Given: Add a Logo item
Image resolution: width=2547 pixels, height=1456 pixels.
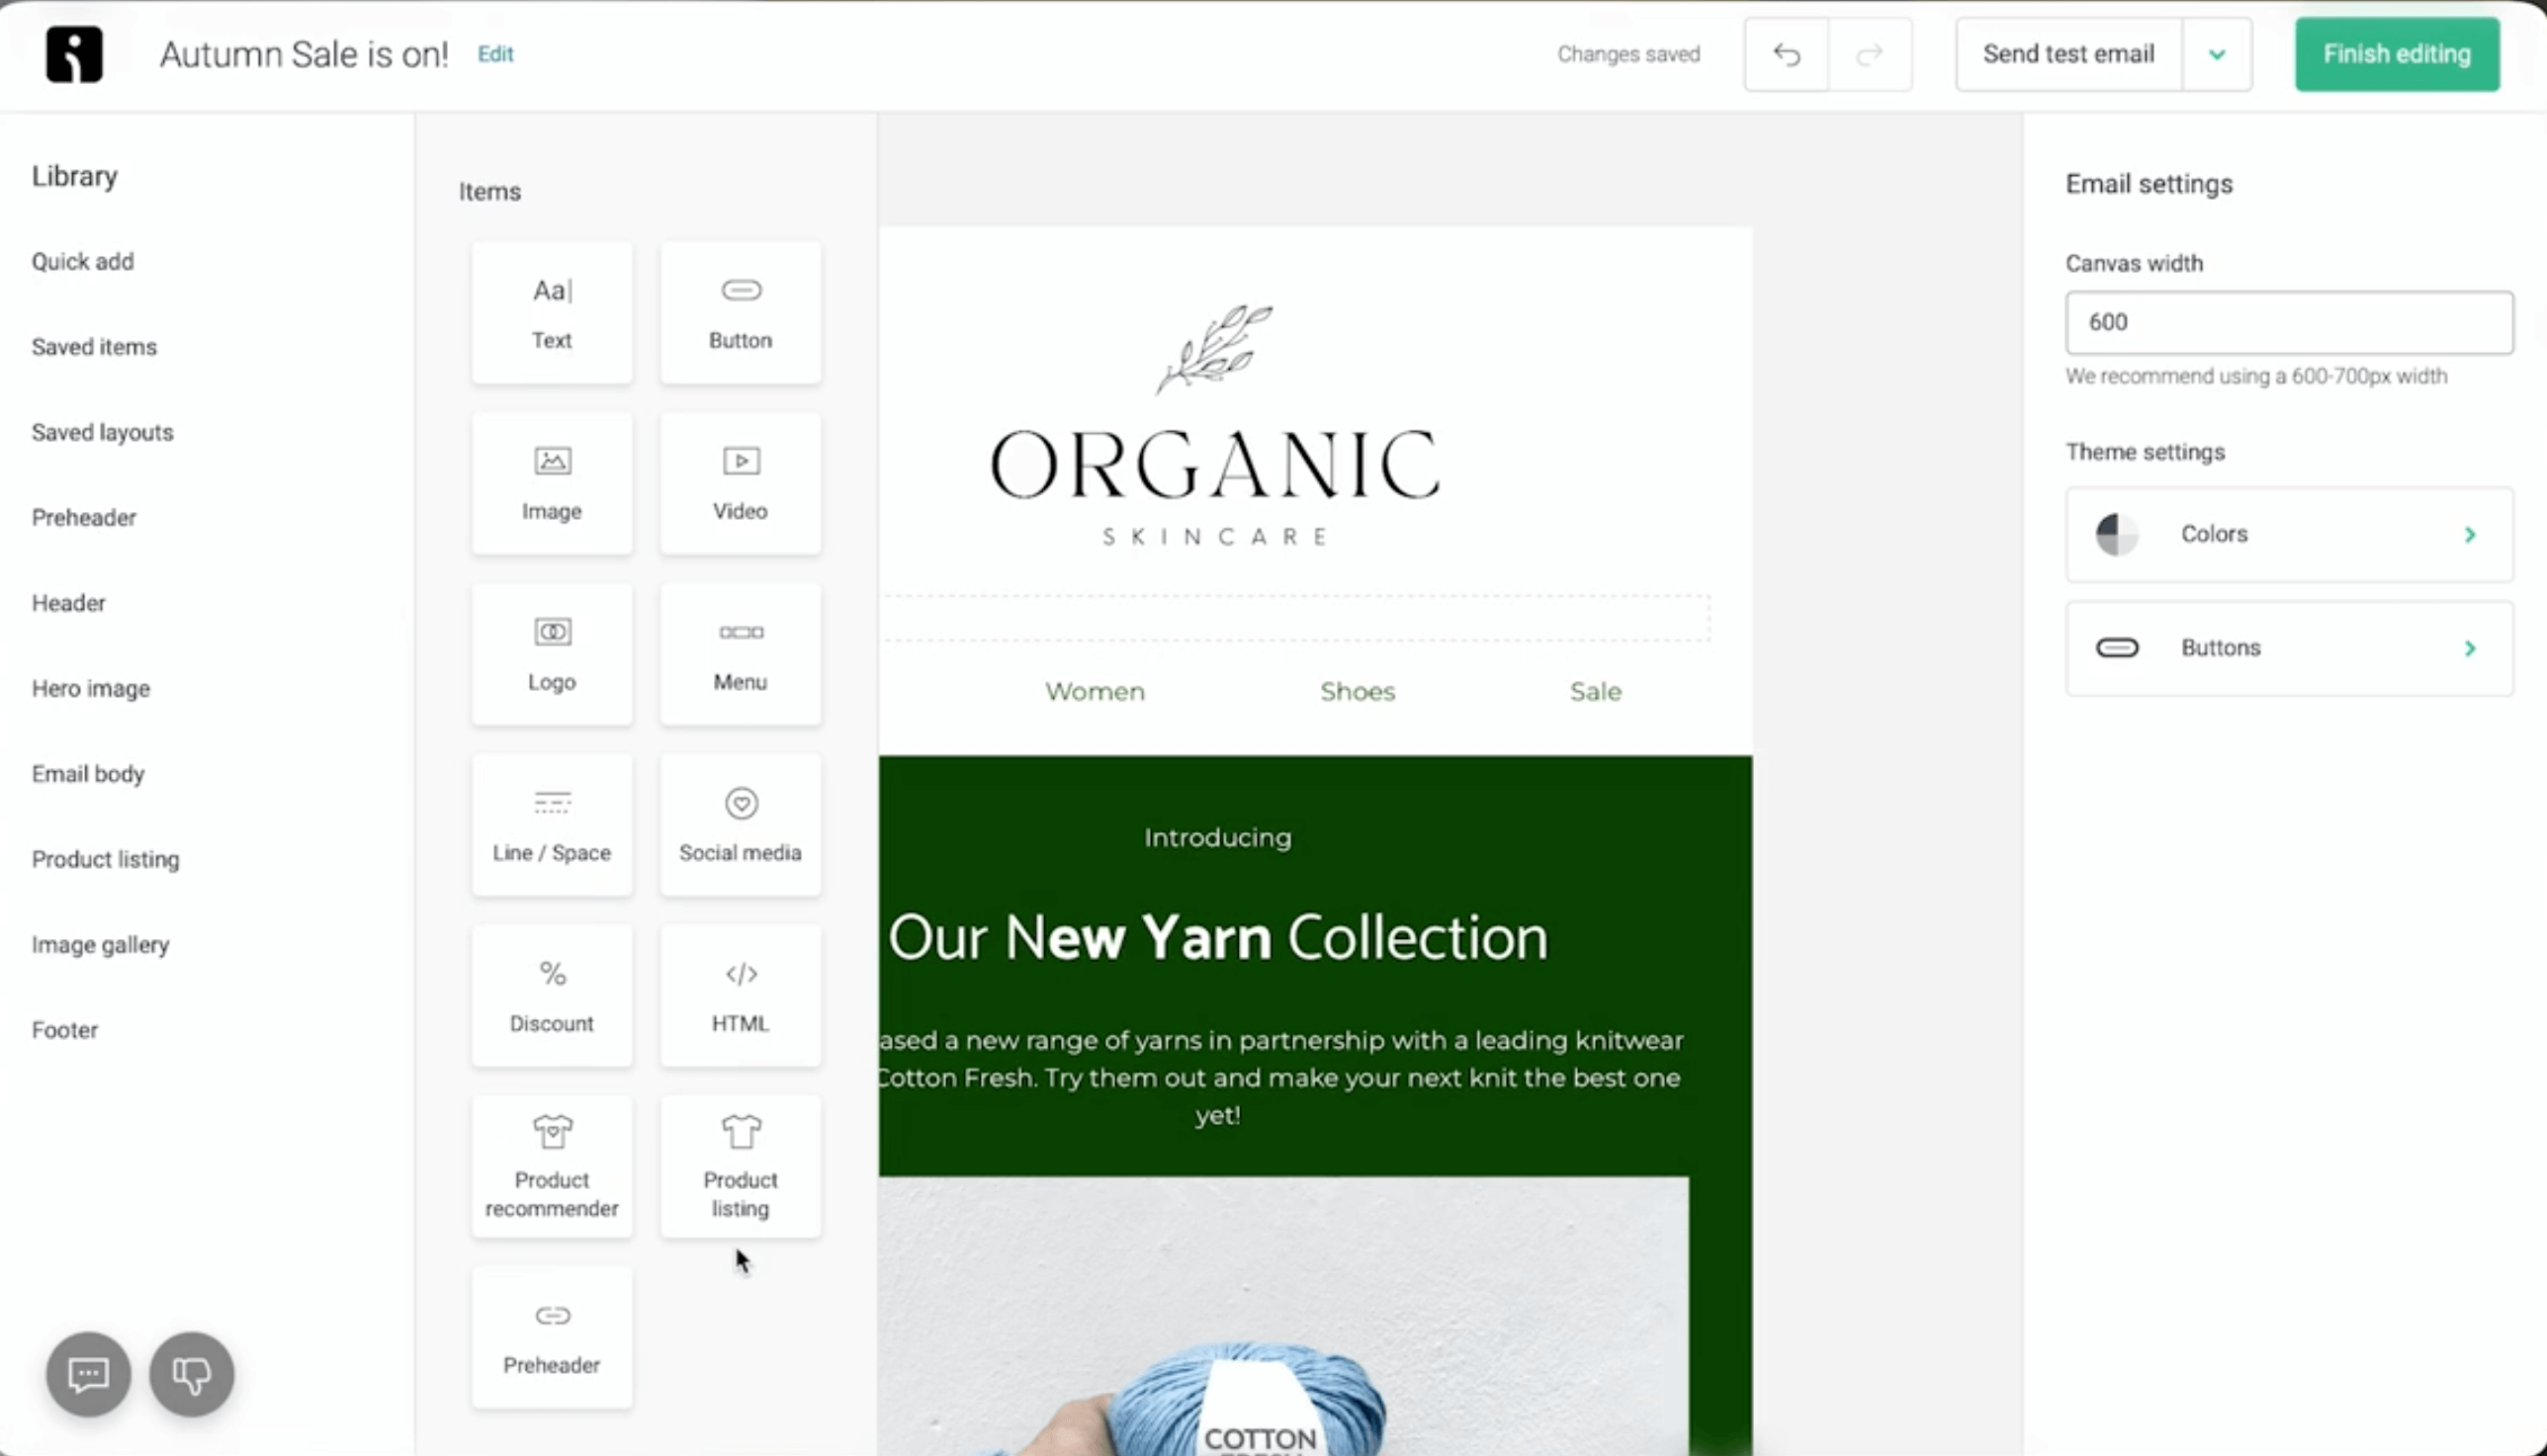Looking at the screenshot, I should click(x=552, y=654).
